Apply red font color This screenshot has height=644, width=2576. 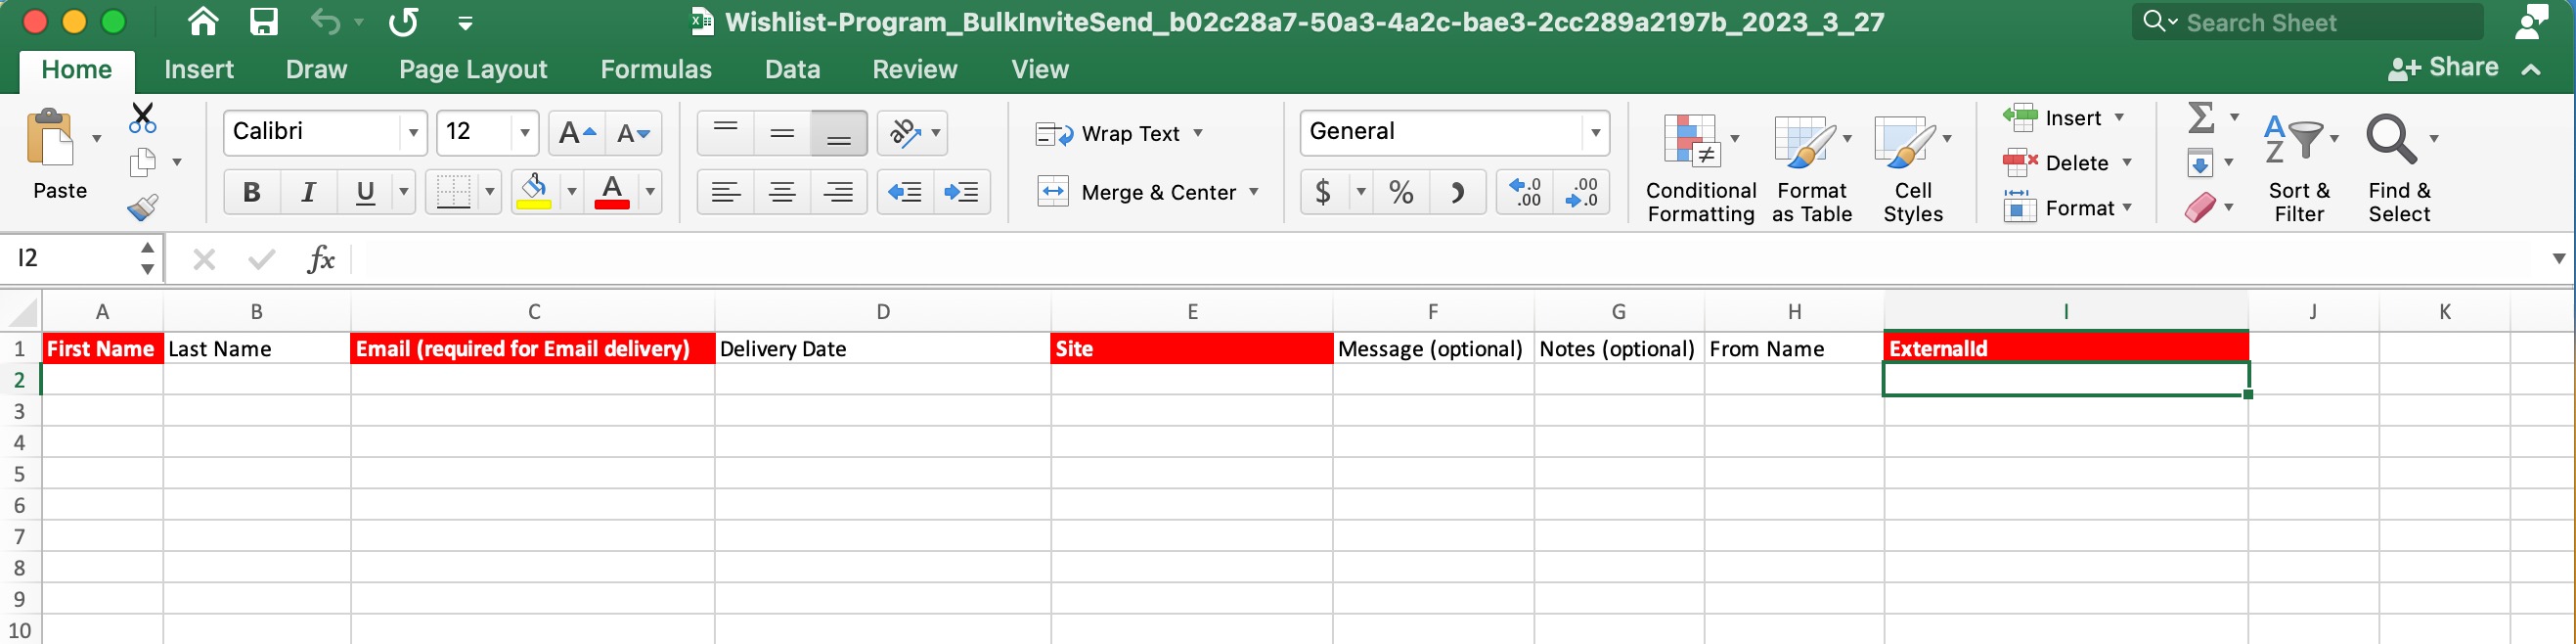click(612, 192)
